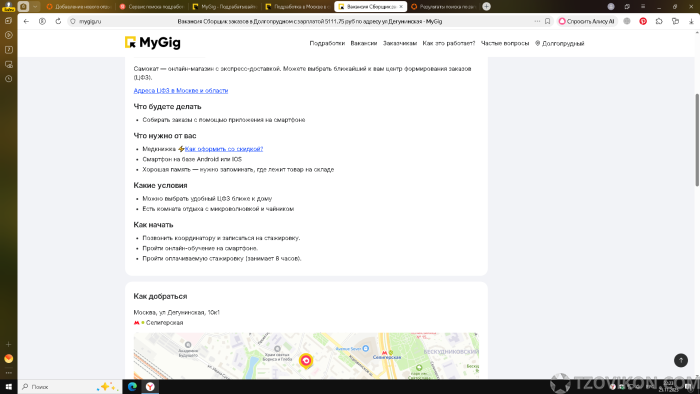This screenshot has height=394, width=700.
Task: Open sidebar video play icon
Action: coord(8,35)
